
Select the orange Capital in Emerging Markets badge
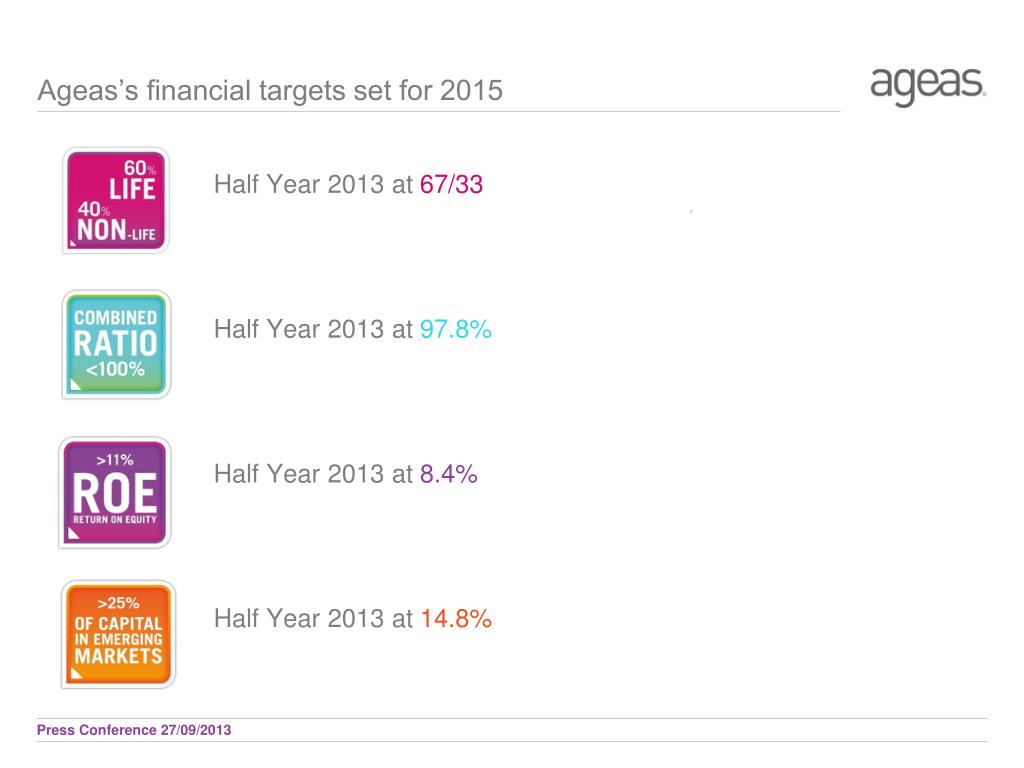118,634
